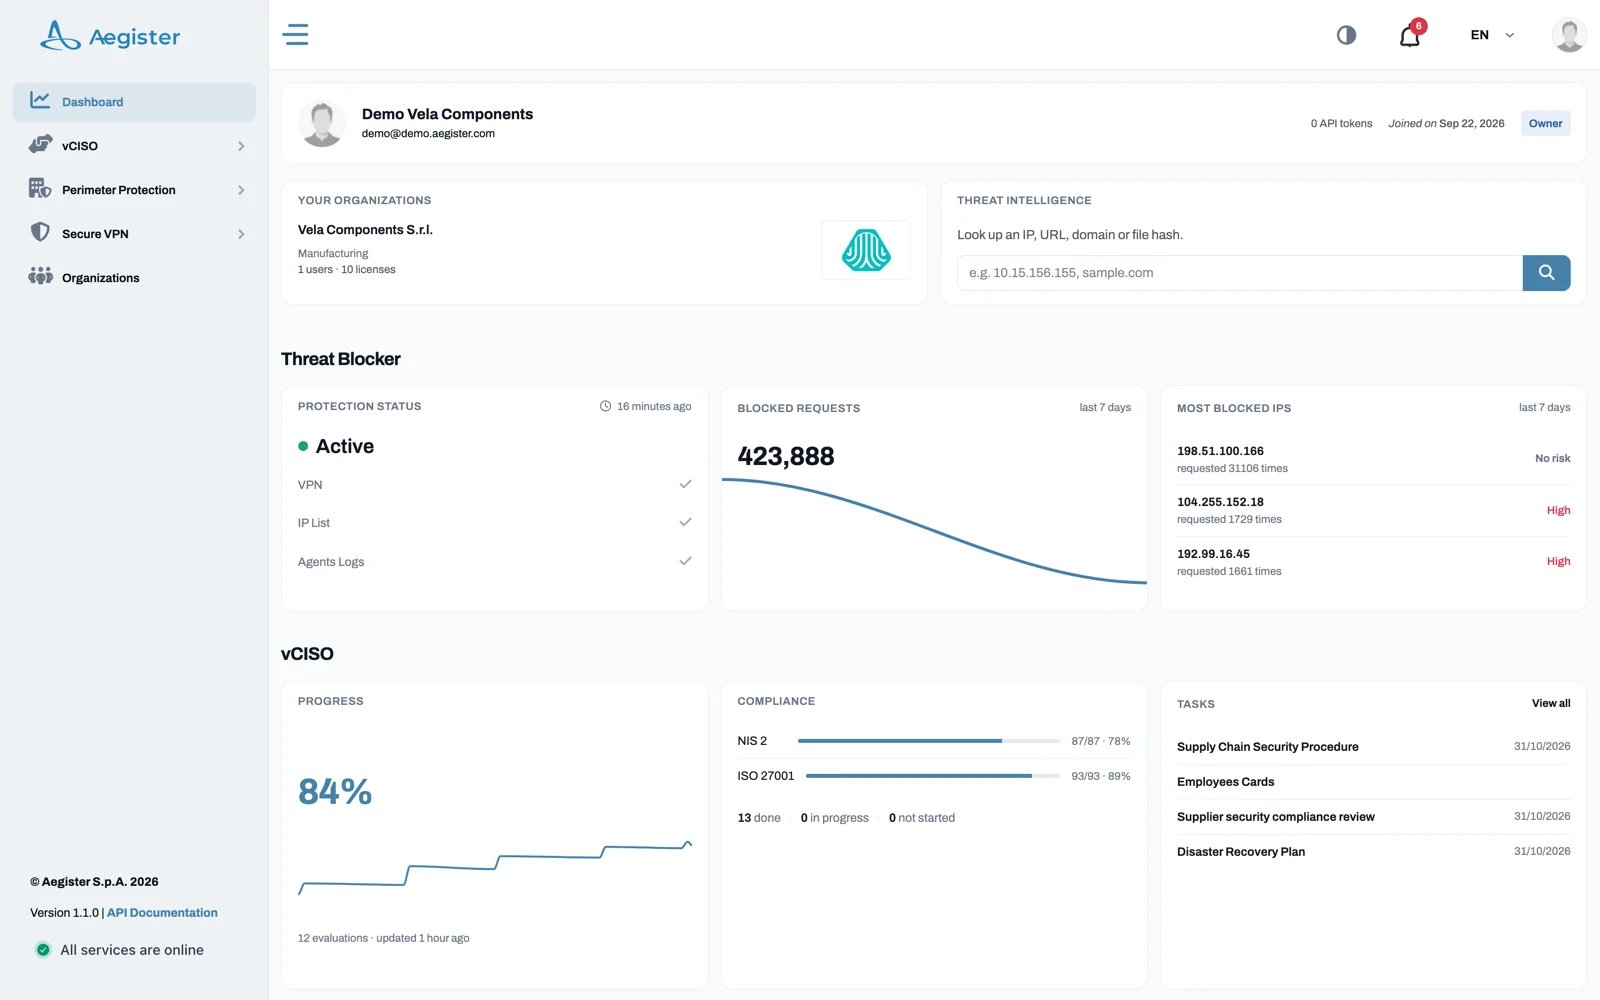Image resolution: width=1600 pixels, height=1000 pixels.
Task: Click the Demo Vela Components profile avatar
Action: click(322, 124)
